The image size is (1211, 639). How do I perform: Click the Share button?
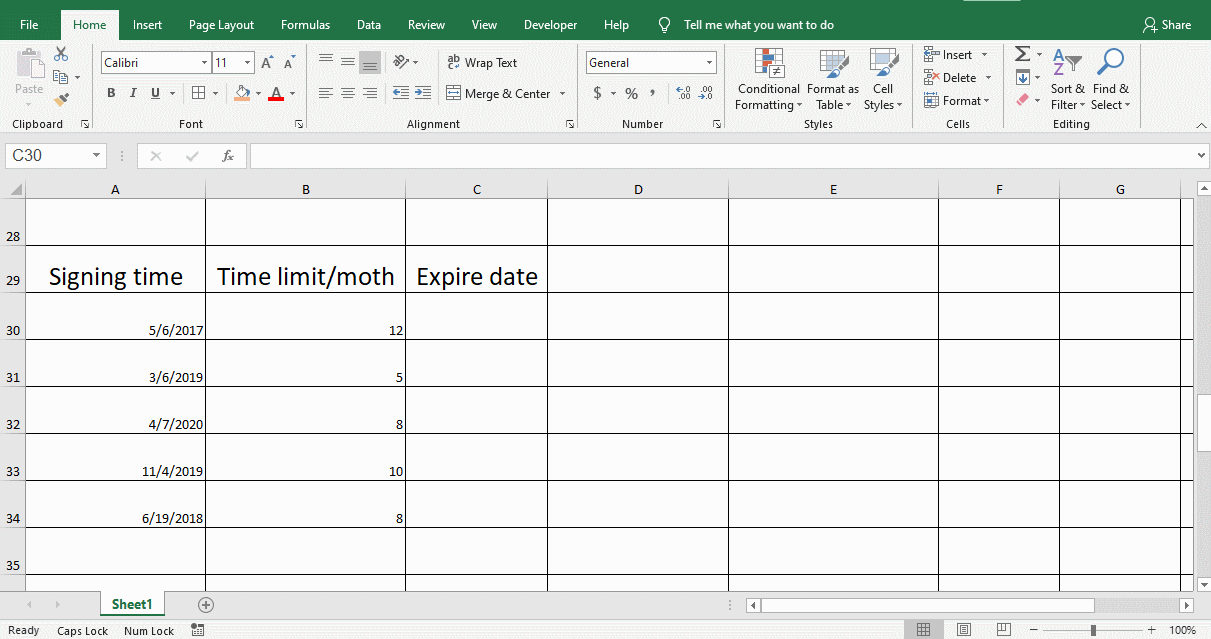(x=1167, y=25)
